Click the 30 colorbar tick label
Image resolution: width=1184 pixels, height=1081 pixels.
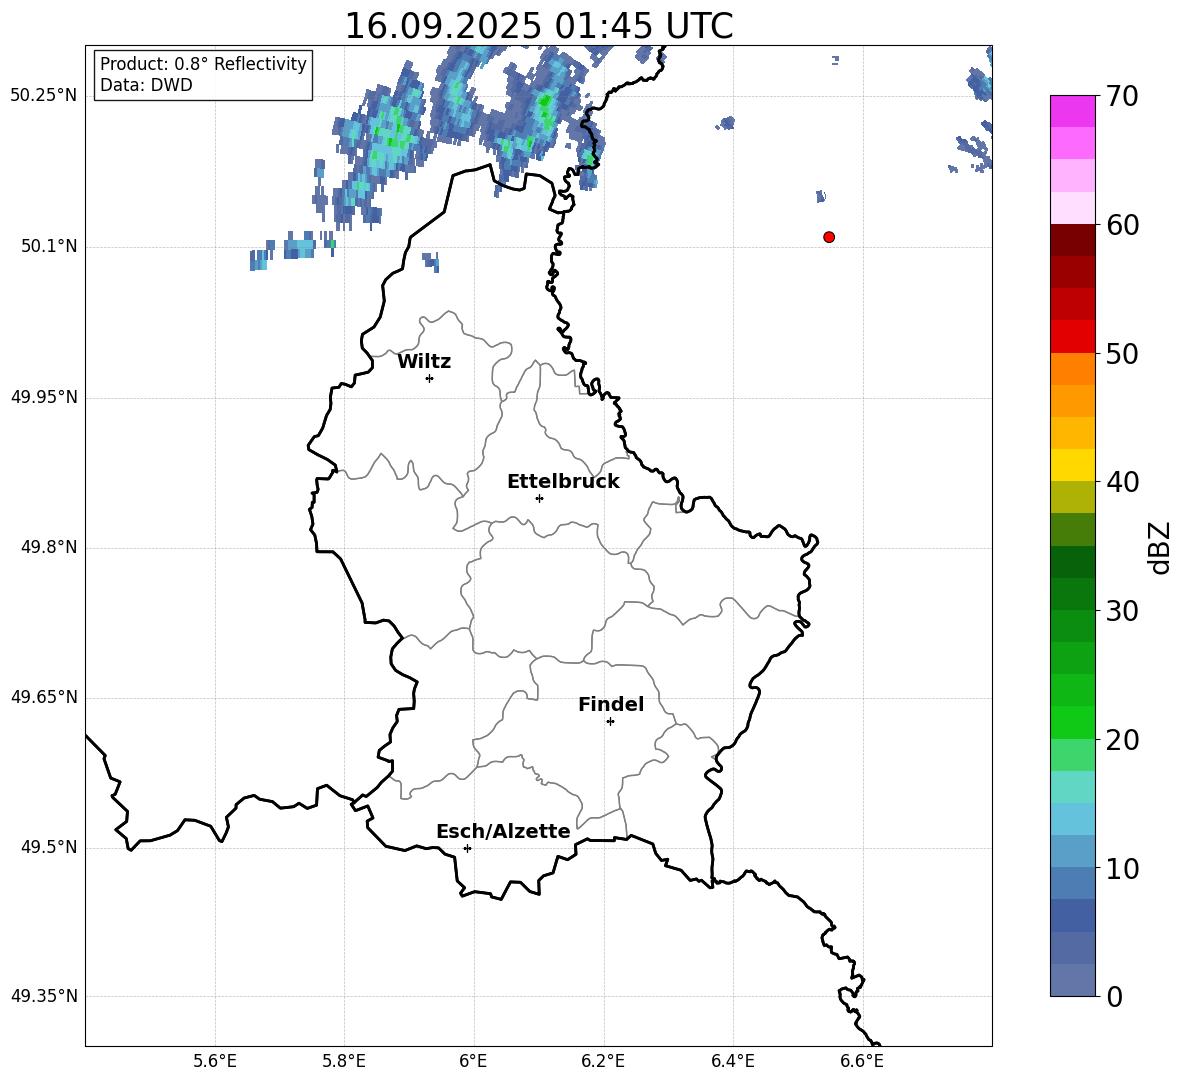click(1122, 611)
